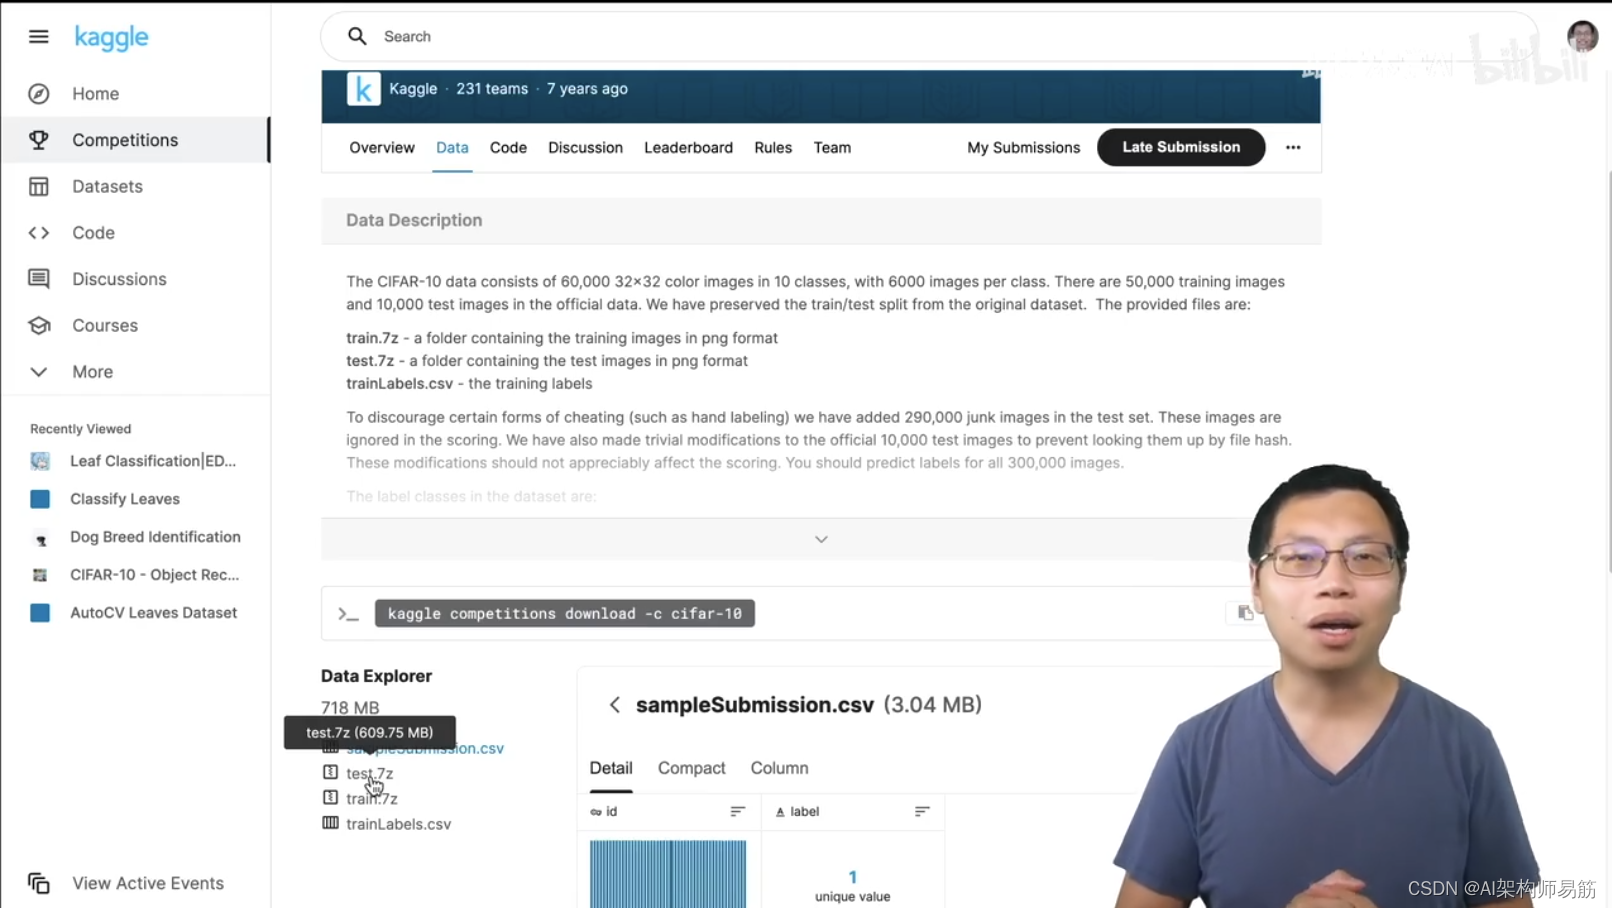
Task: Open the three-dot more options menu
Action: [1293, 147]
